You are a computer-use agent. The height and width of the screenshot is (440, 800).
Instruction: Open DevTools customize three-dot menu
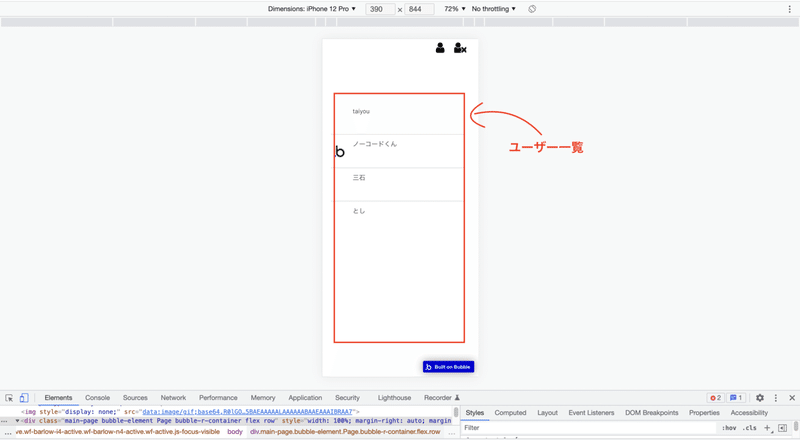(x=776, y=398)
